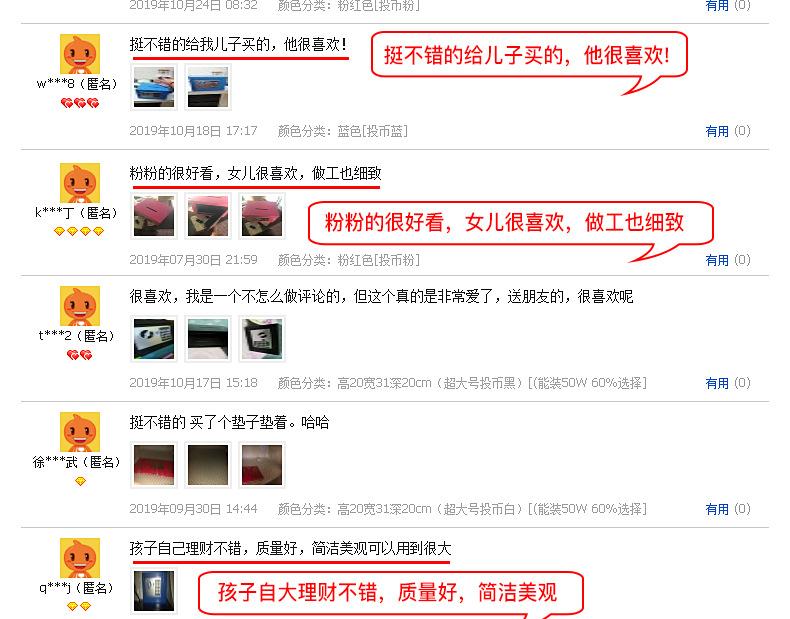Mark the 2019年07月30日 review as 有用
This screenshot has width=790, height=619.
tap(717, 260)
